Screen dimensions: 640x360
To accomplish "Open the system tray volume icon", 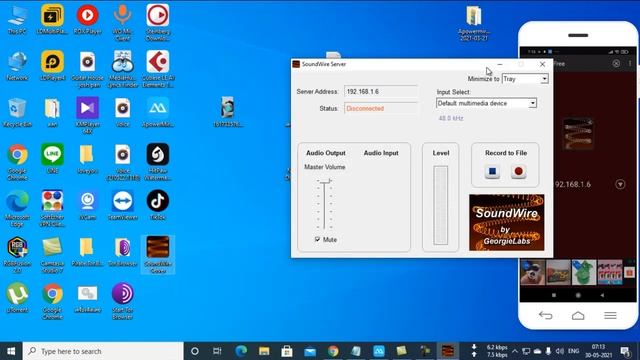I will coord(560,351).
